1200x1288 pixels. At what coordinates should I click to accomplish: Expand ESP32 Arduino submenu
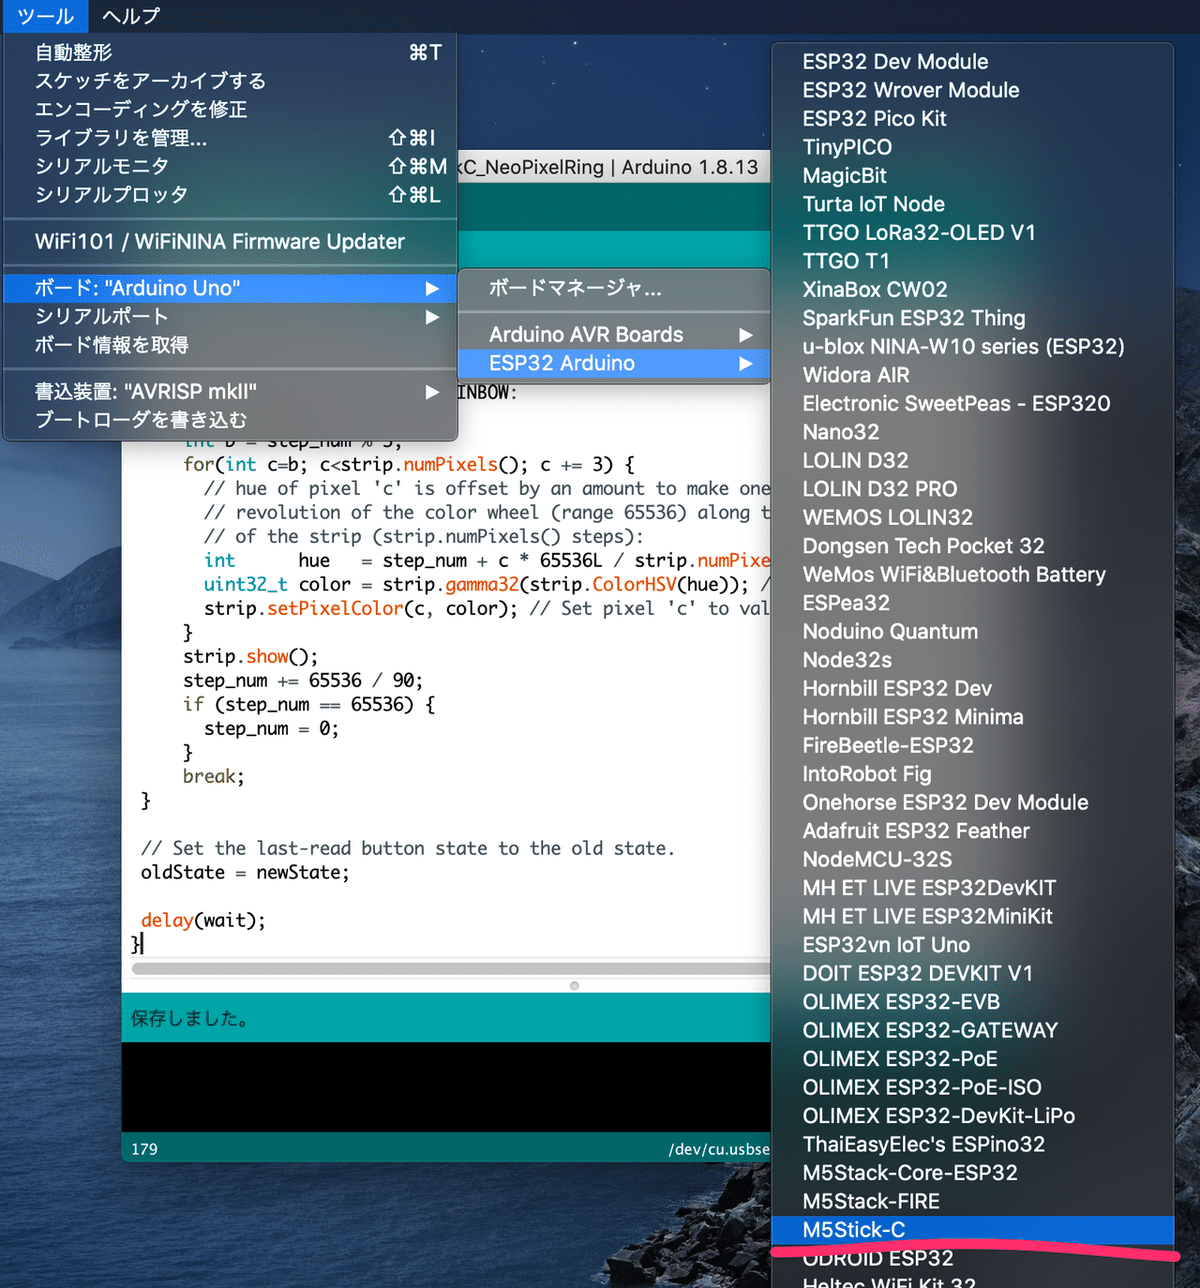point(614,363)
